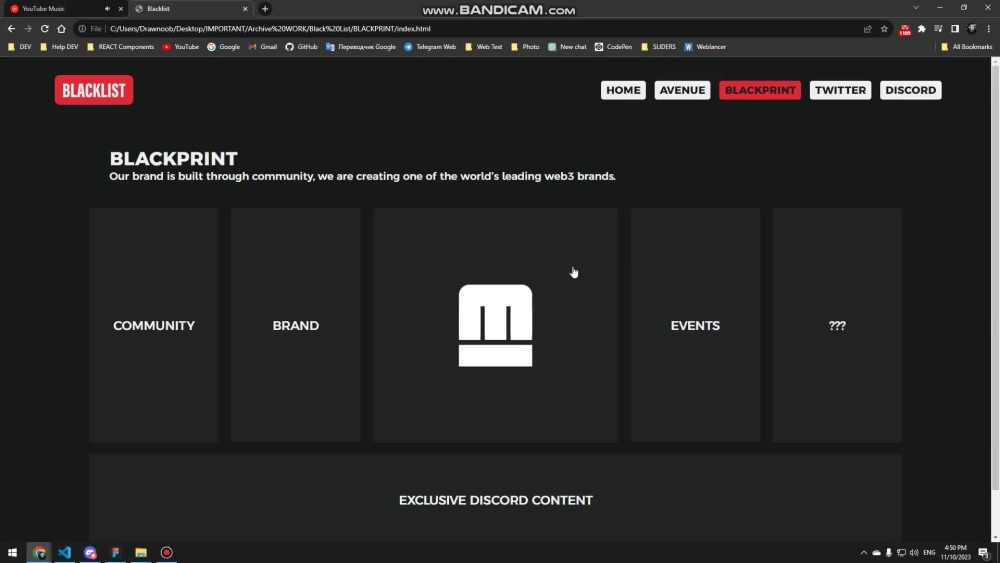Reload the current page
This screenshot has height=563, width=1000.
(x=45, y=29)
